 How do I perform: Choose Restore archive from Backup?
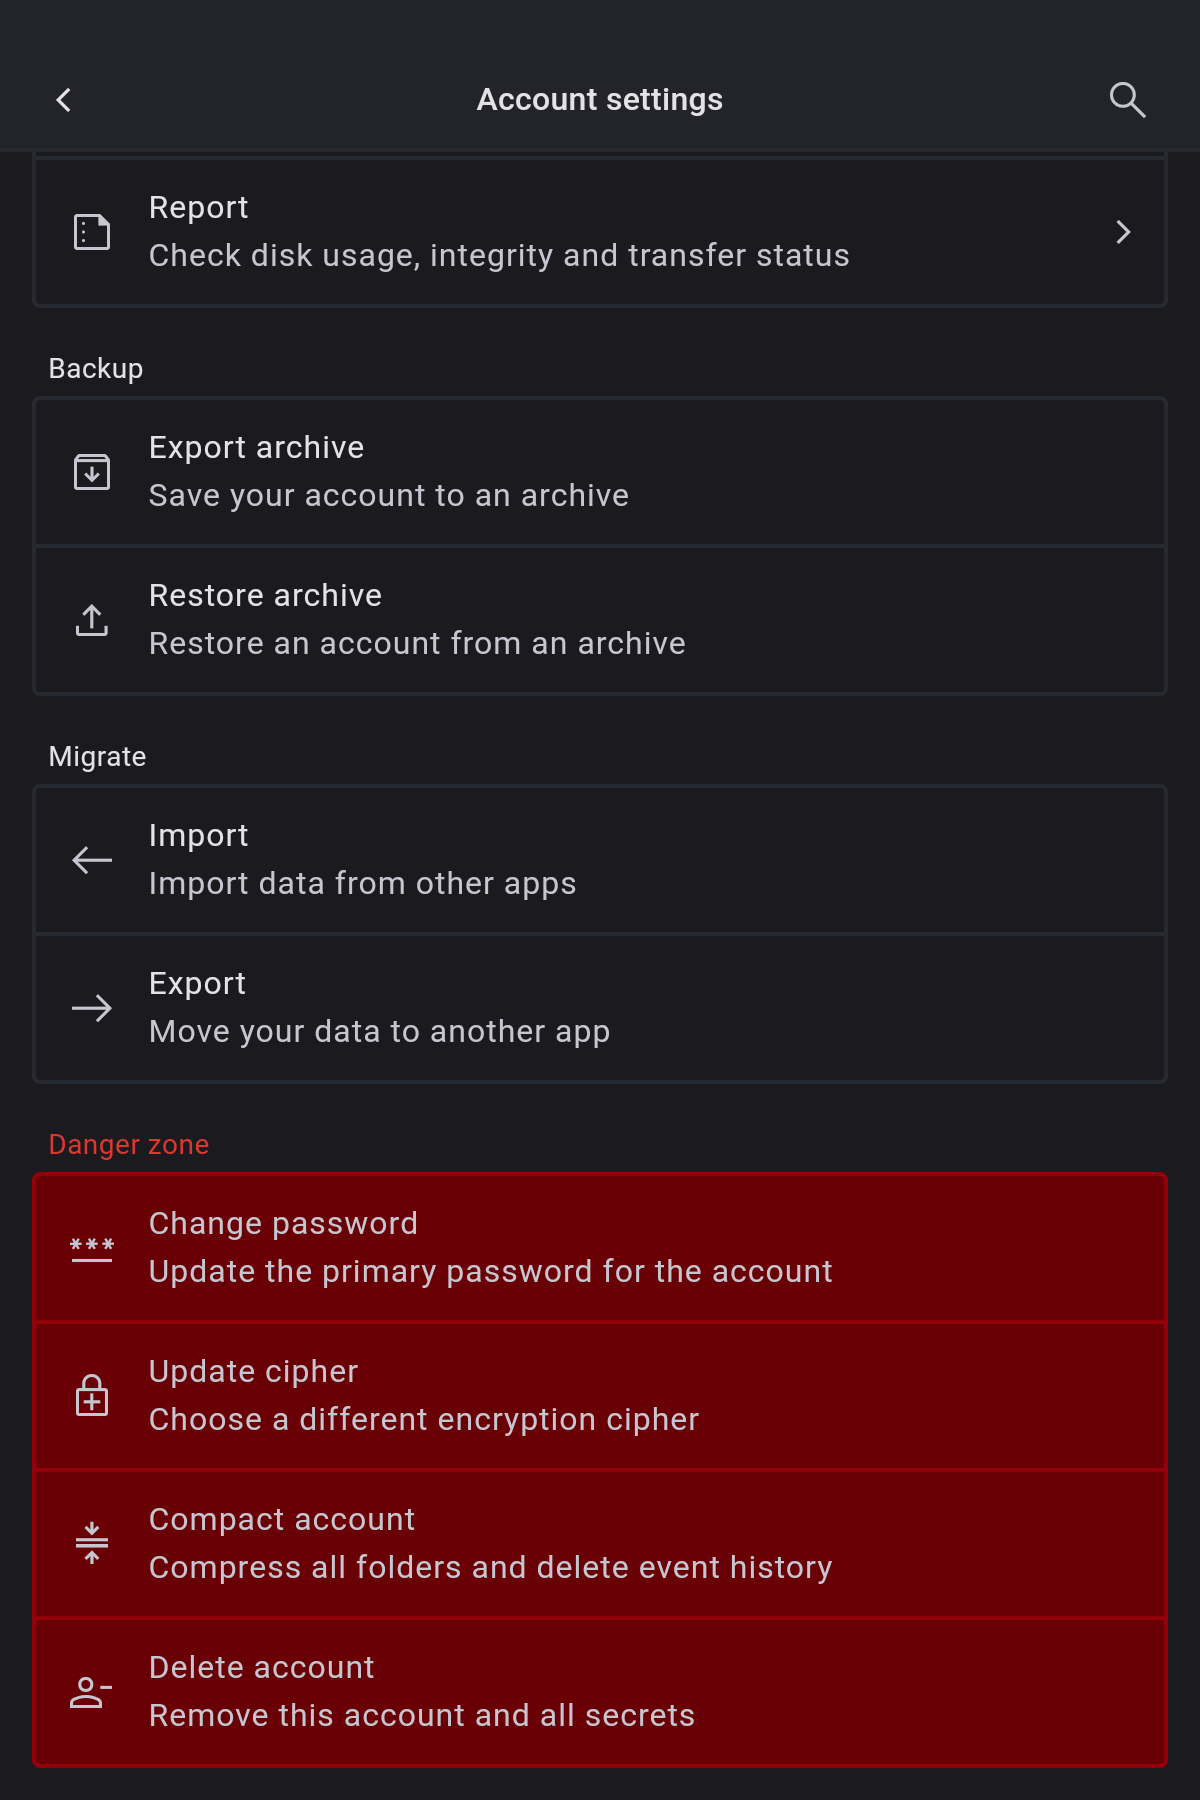(600, 620)
